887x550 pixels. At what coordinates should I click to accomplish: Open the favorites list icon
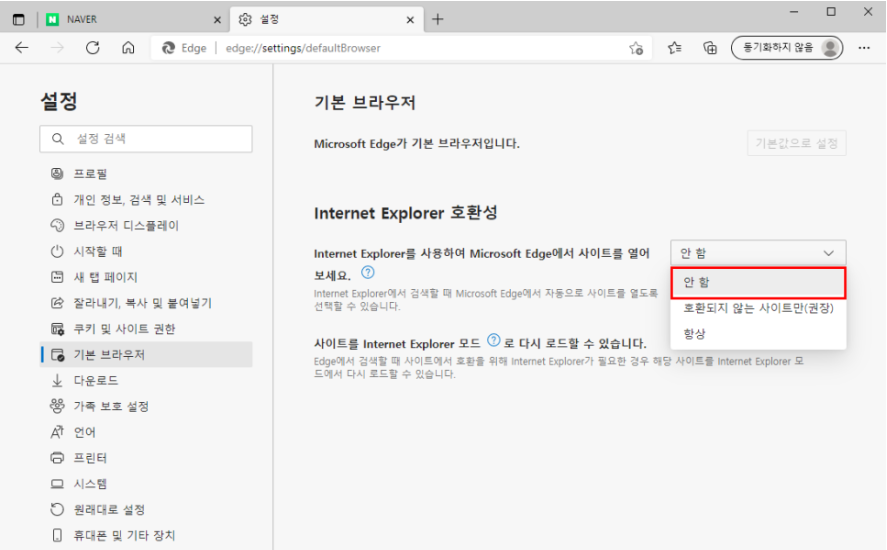point(675,48)
